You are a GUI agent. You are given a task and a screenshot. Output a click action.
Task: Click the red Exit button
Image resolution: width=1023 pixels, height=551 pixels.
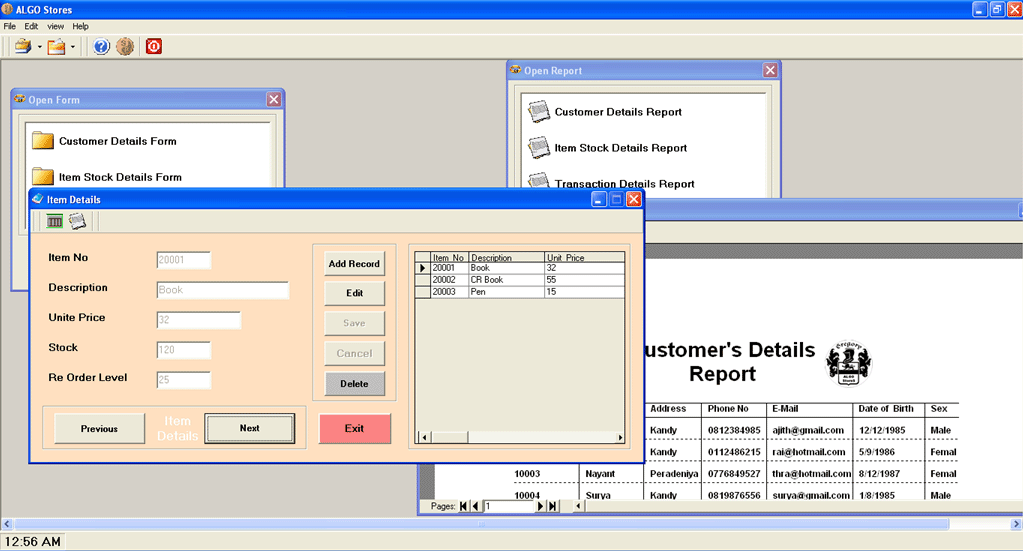(354, 428)
